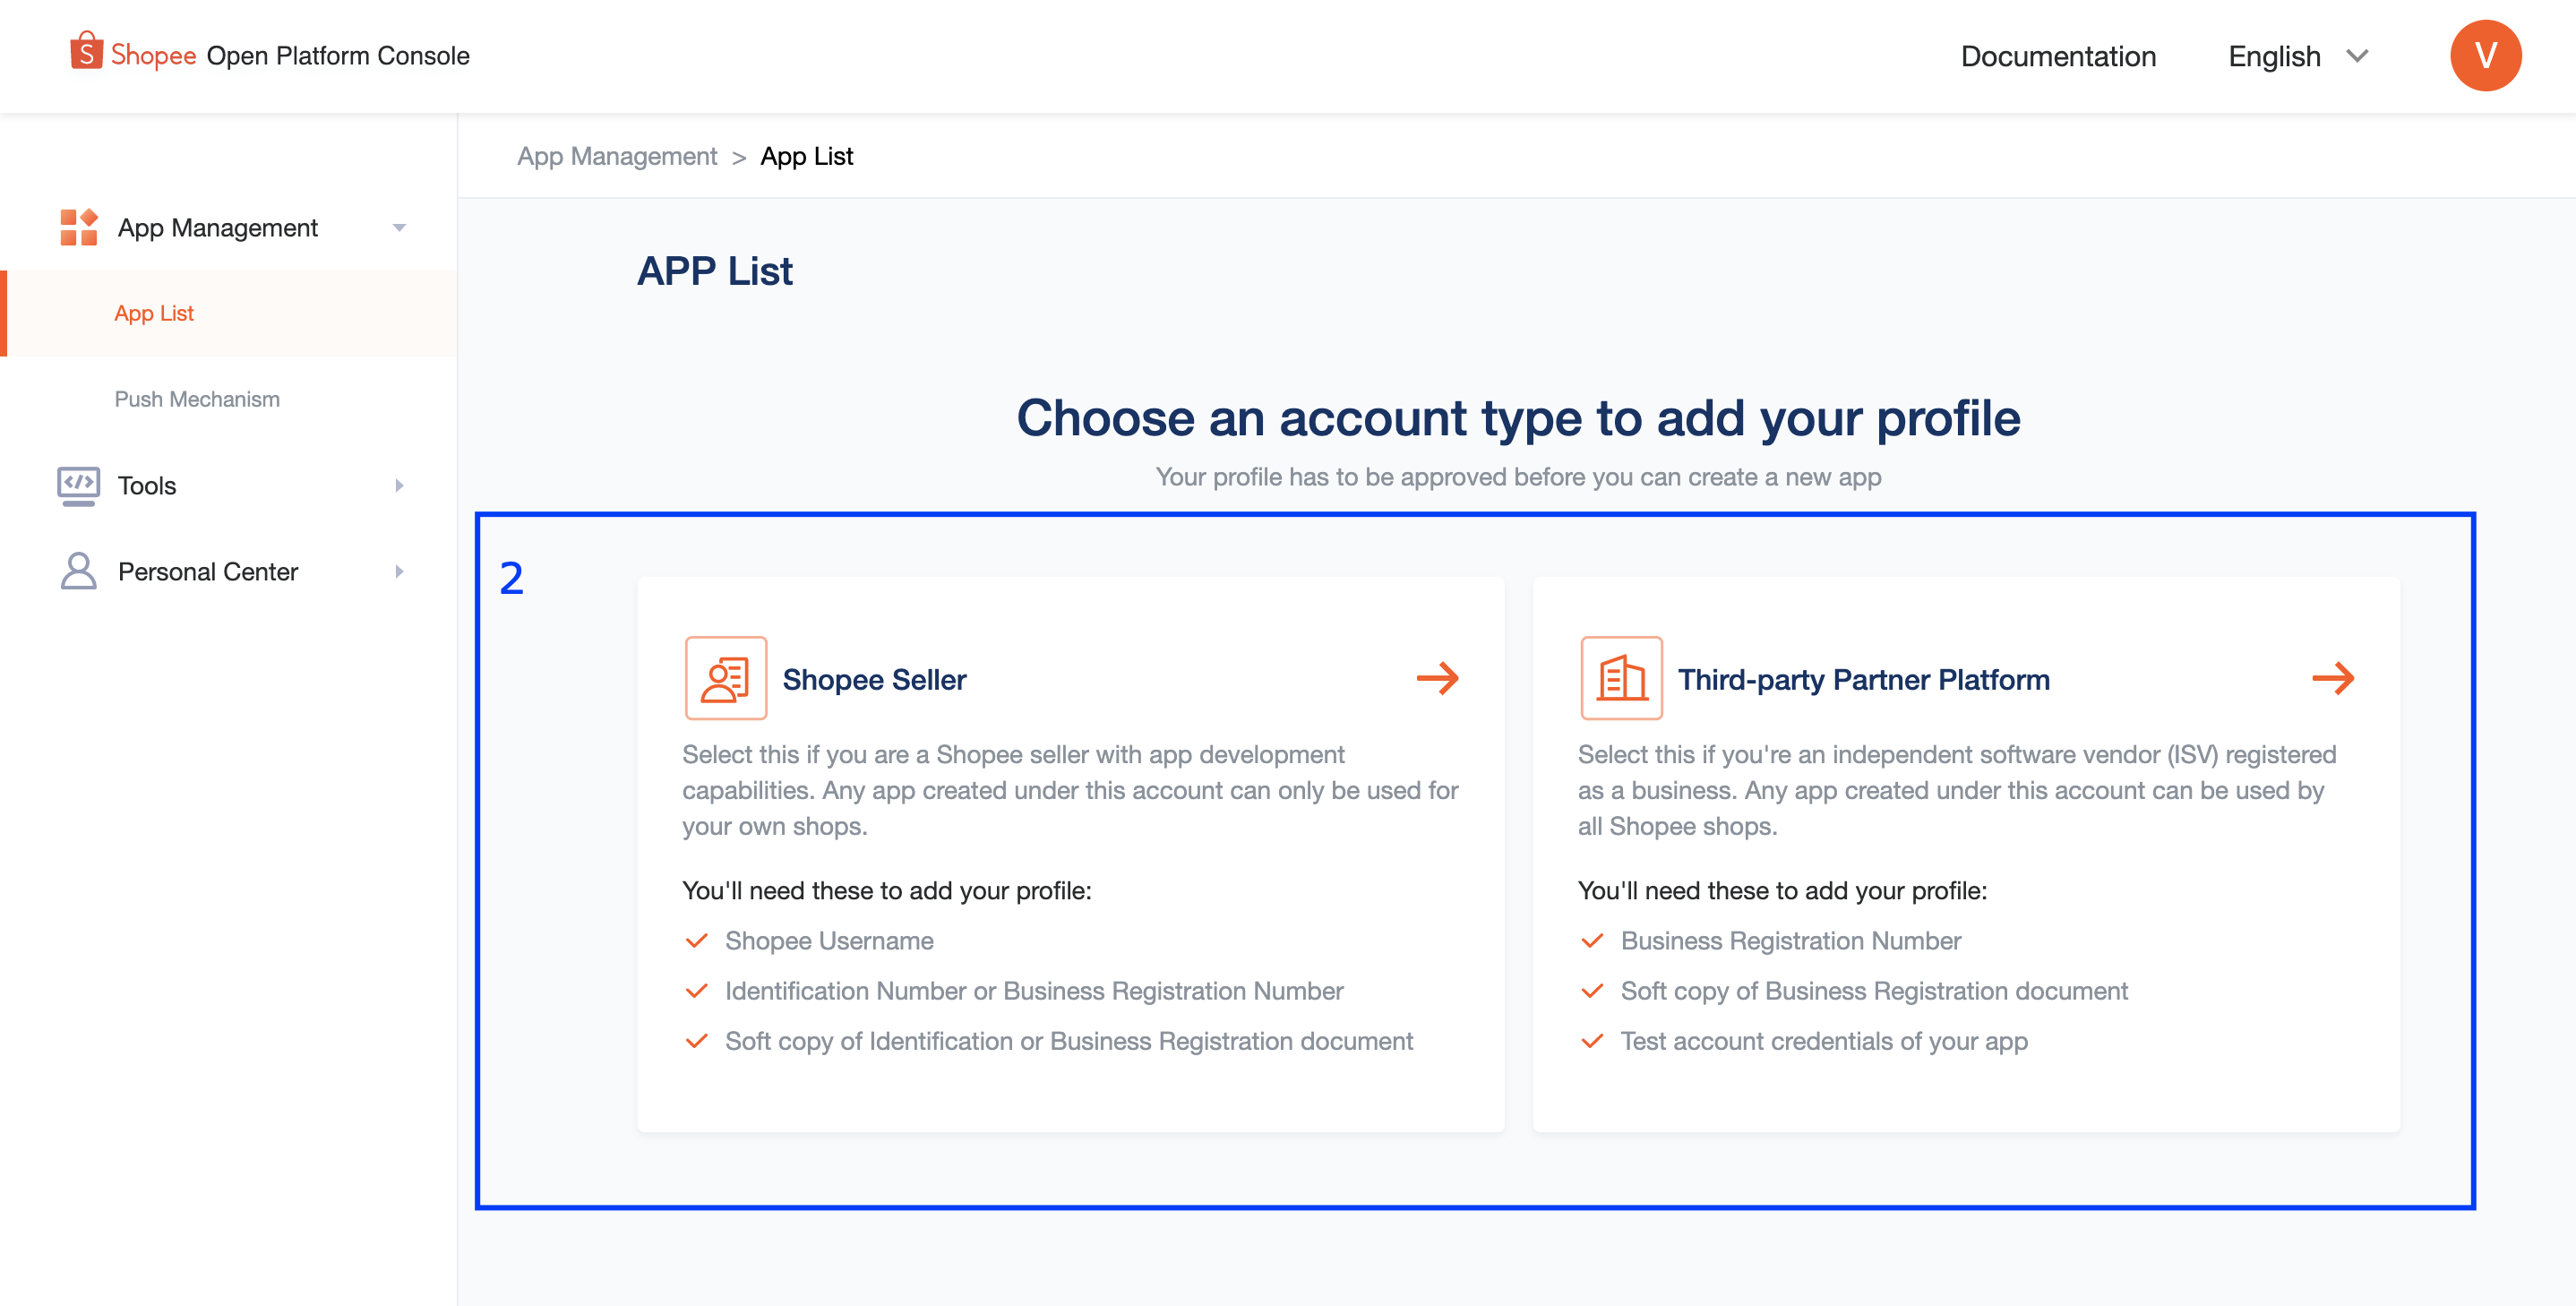Click App Management in the breadcrumb
Screen dimensions: 2576x1306
click(617, 156)
